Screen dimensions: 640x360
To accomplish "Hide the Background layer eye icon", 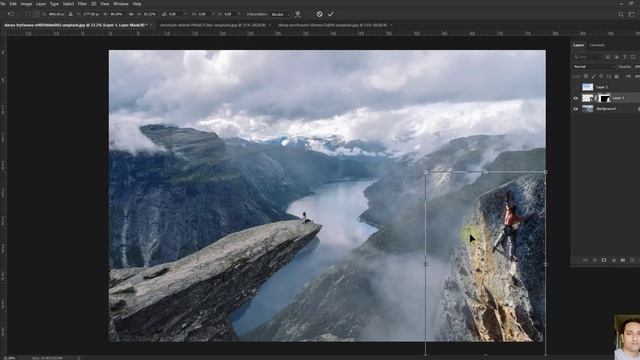I will [x=576, y=109].
